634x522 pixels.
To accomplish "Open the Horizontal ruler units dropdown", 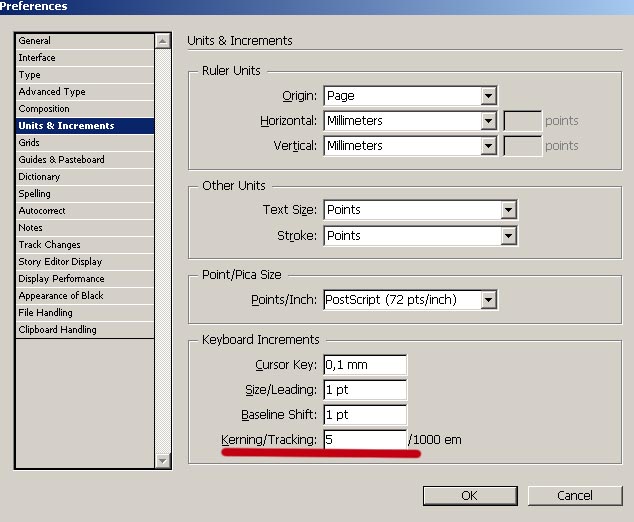I will click(410, 121).
